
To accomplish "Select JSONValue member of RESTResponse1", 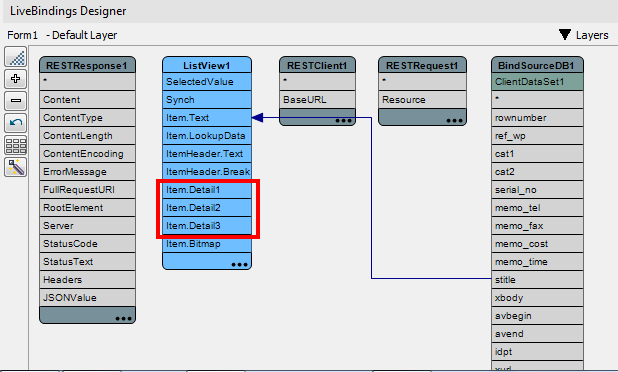I will [87, 298].
